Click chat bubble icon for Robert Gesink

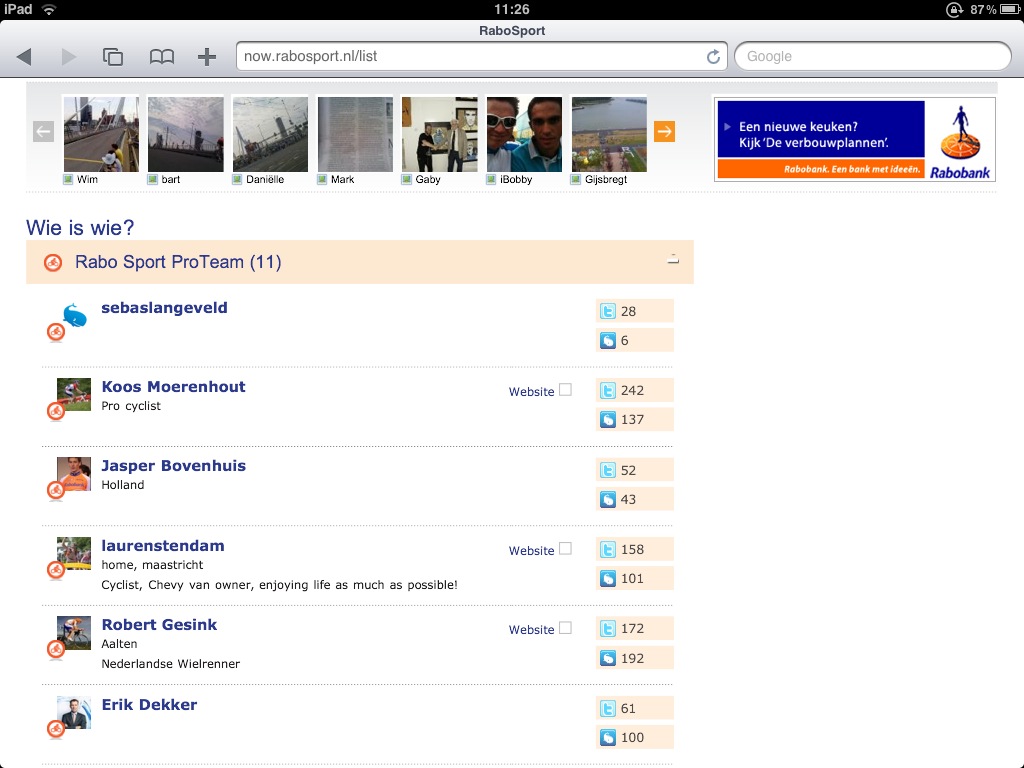pyautogui.click(x=607, y=658)
